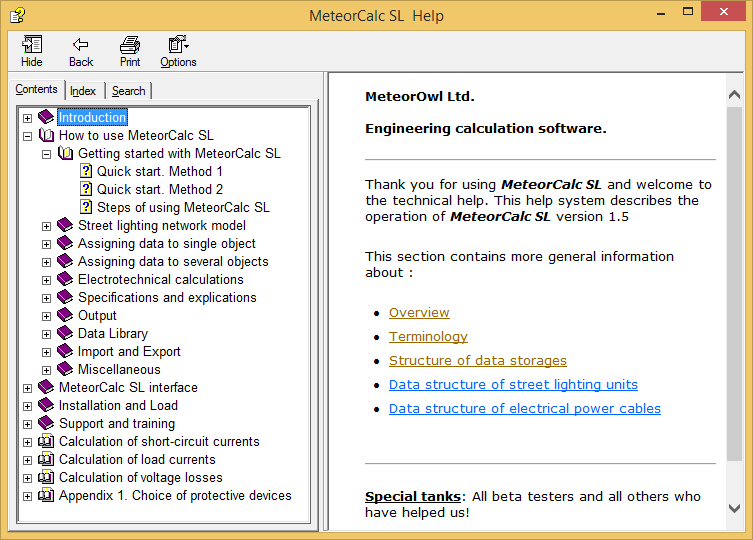Click open book icon beside Getting started with MeteorCalc SL
Image resolution: width=753 pixels, height=540 pixels.
65,153
